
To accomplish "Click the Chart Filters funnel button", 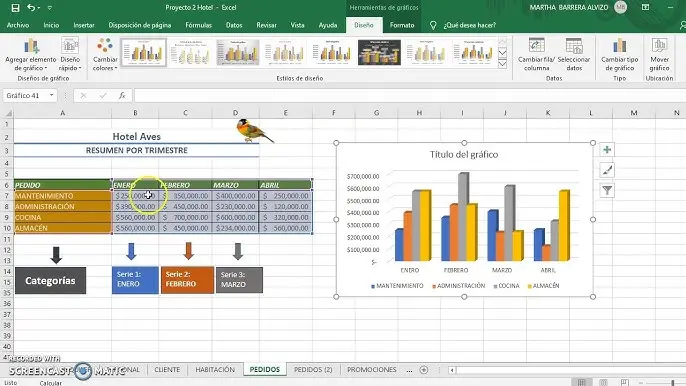I will (607, 190).
